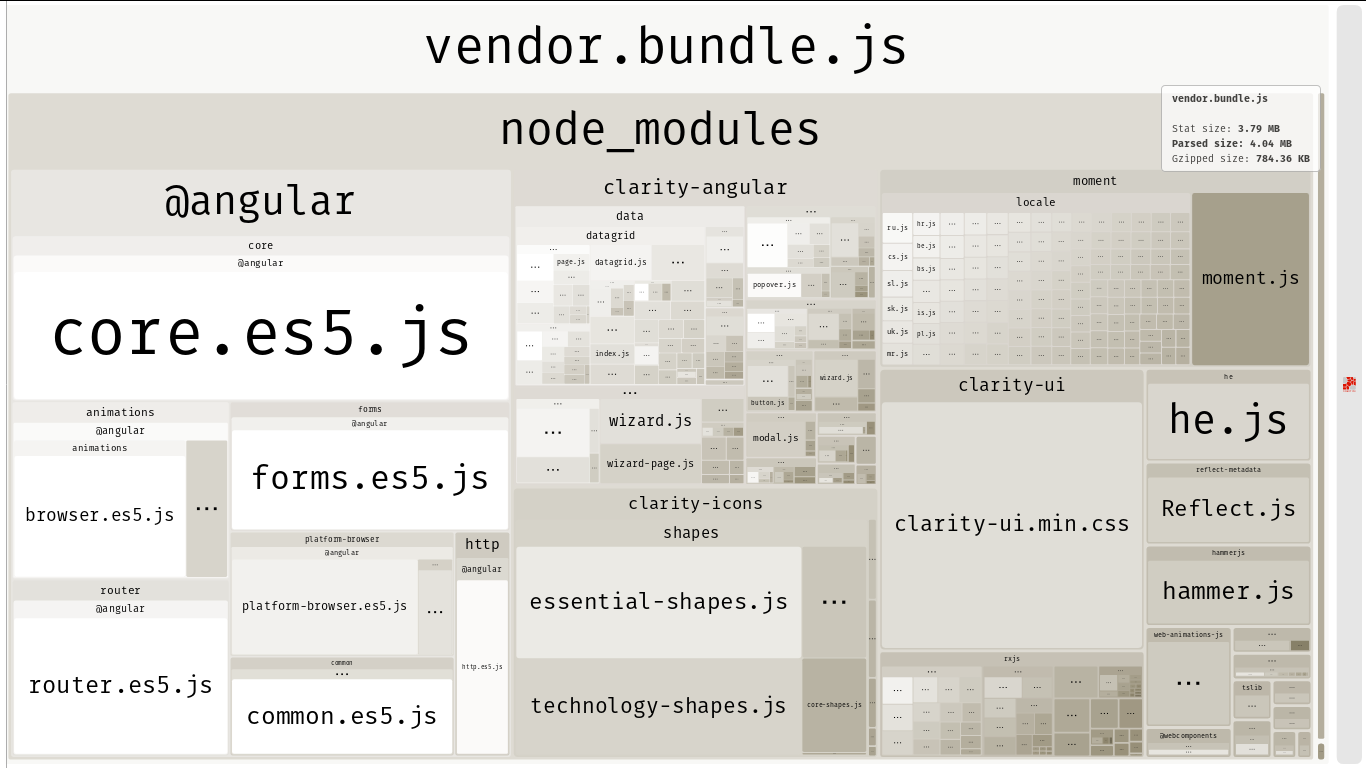1366x768 pixels.
Task: Select the router.es5.js block
Action: click(121, 685)
